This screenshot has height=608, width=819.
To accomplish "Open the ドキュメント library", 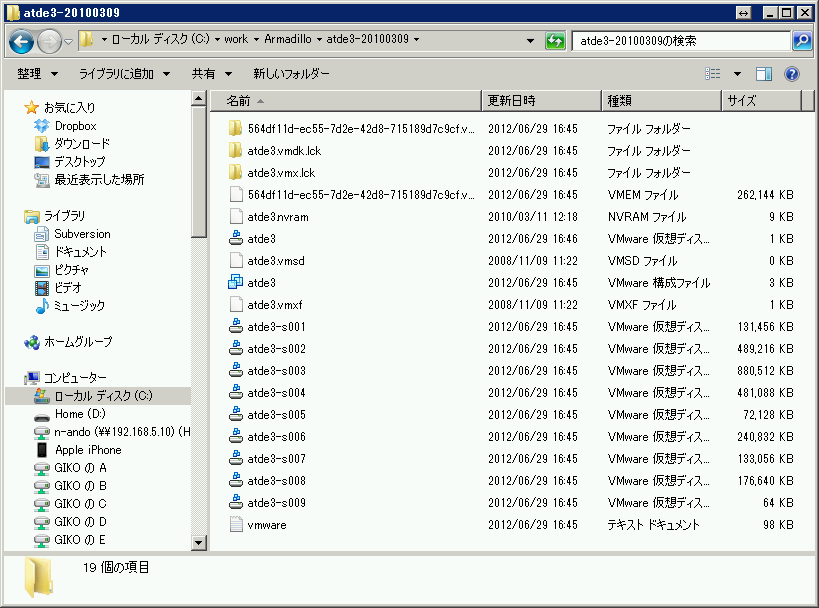I will (x=71, y=252).
